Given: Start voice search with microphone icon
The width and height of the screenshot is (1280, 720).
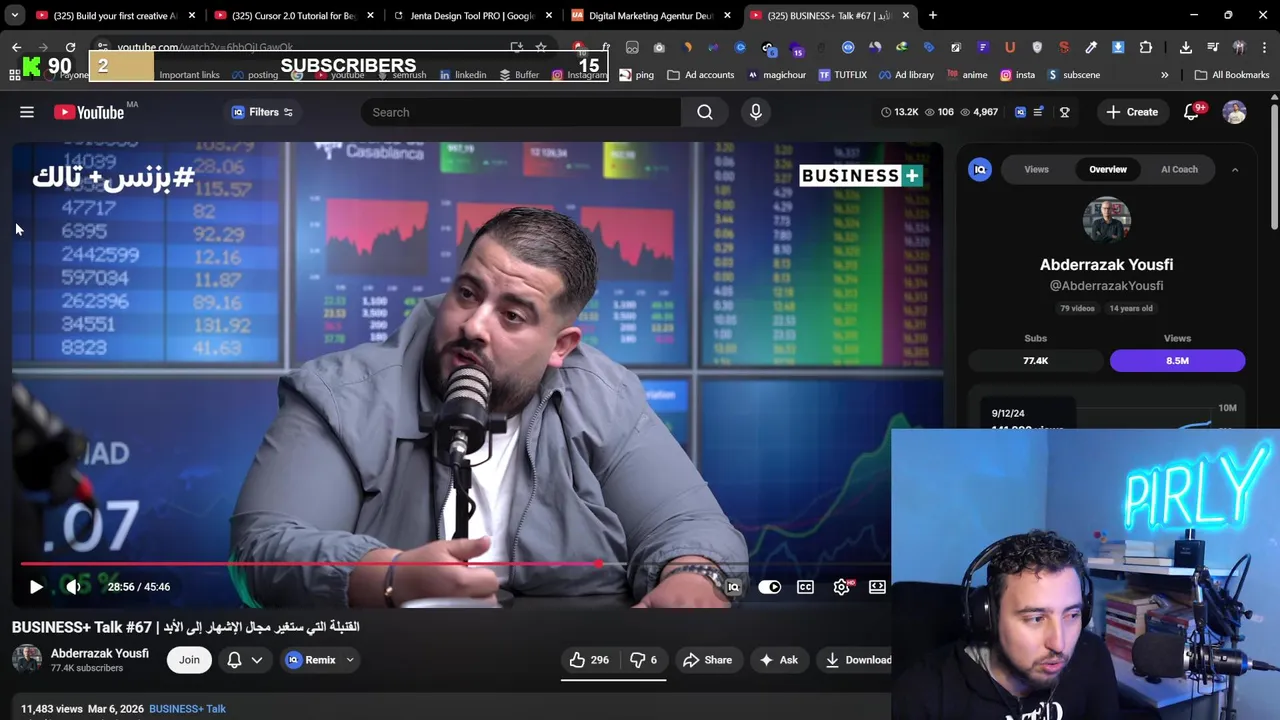Looking at the screenshot, I should click(756, 112).
